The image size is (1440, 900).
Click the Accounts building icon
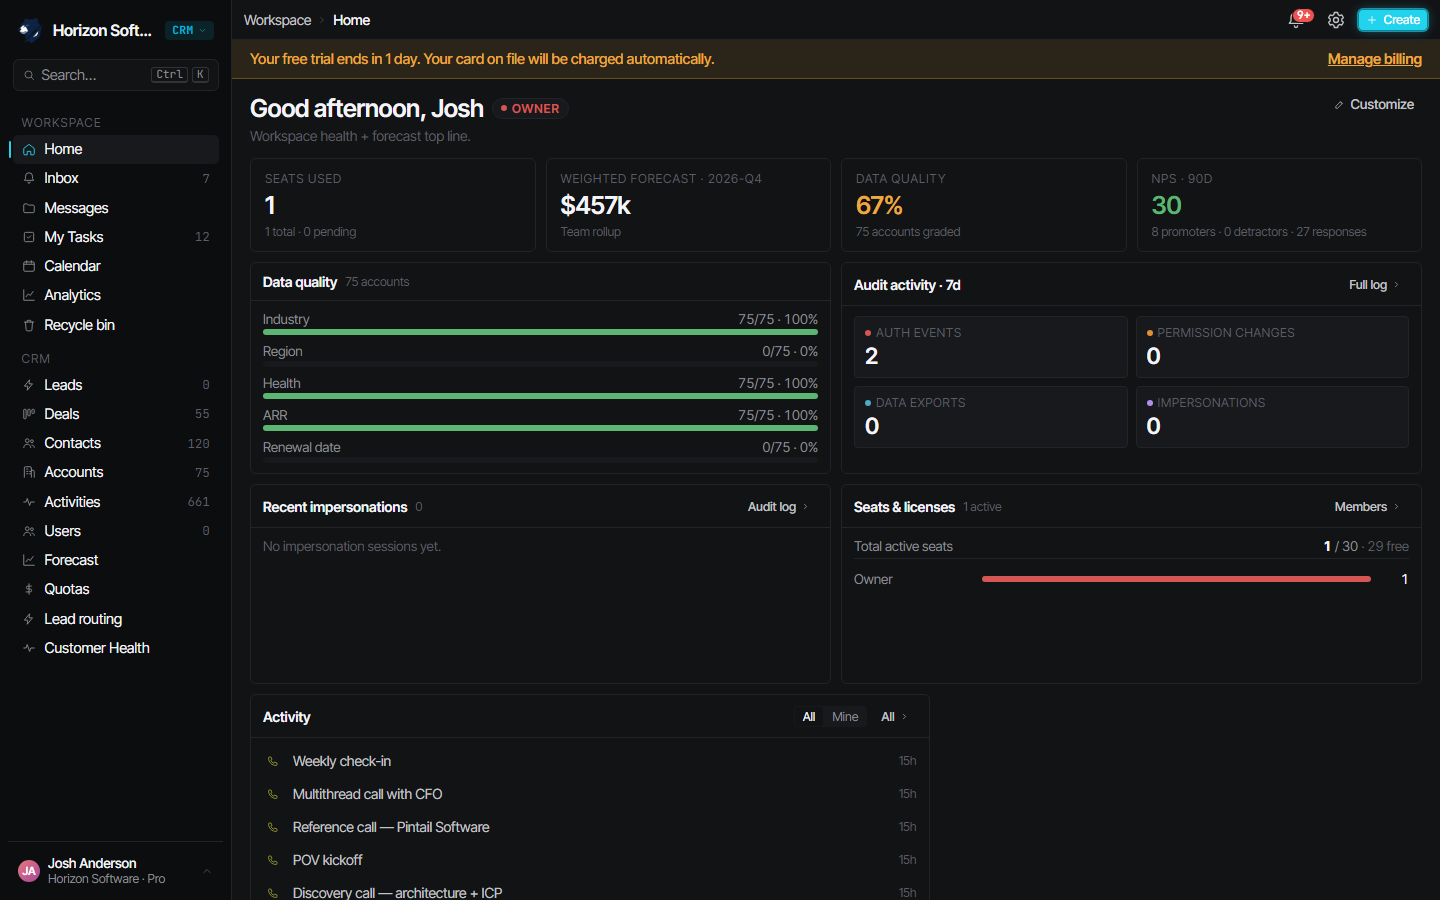pyautogui.click(x=29, y=472)
